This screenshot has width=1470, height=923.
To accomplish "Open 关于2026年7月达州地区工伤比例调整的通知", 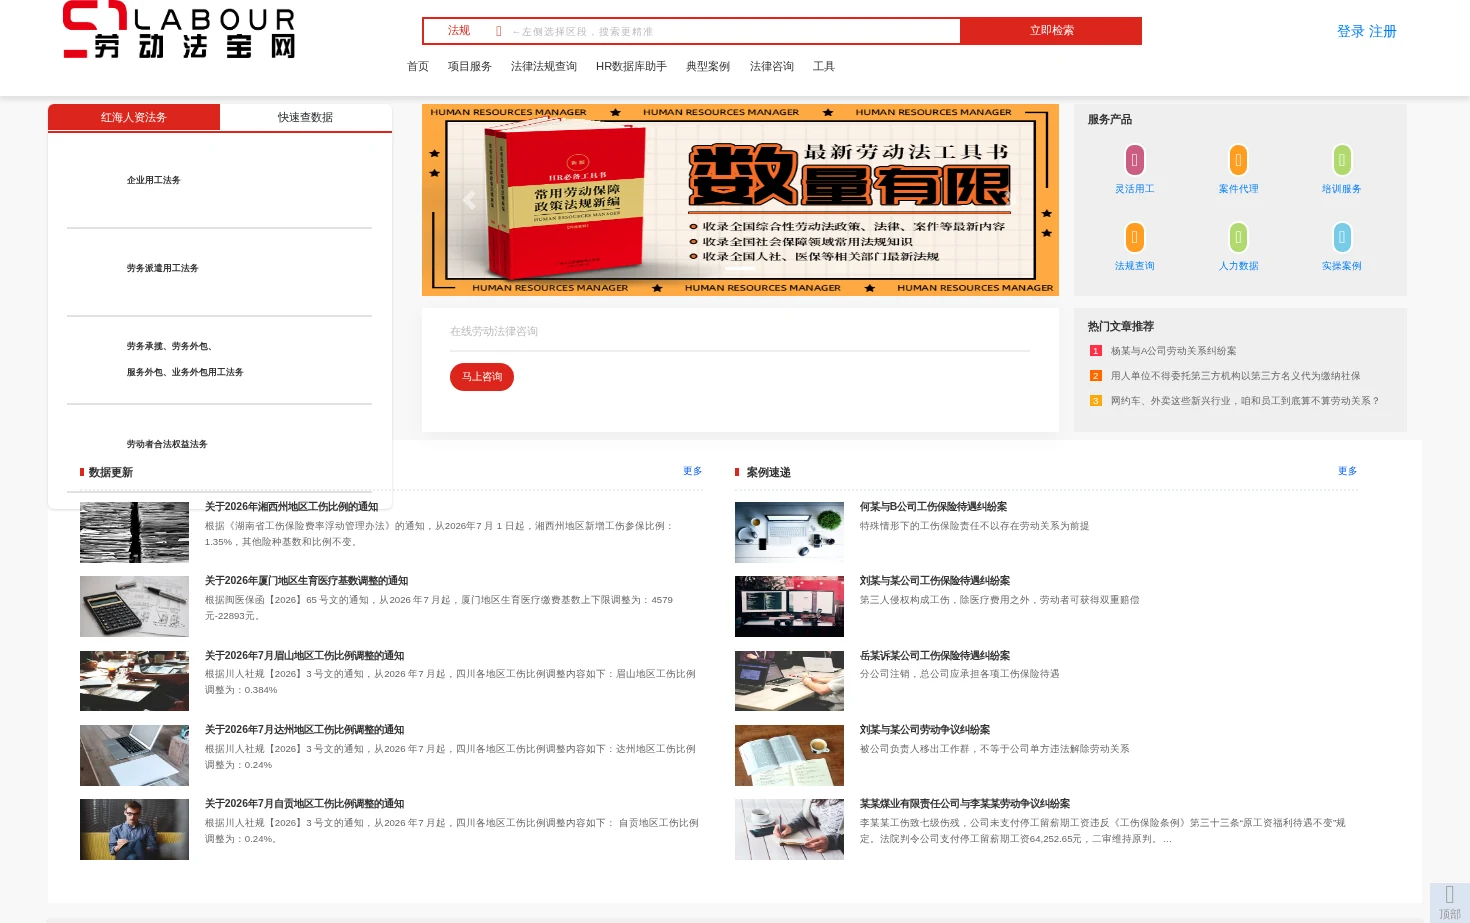I will [305, 730].
